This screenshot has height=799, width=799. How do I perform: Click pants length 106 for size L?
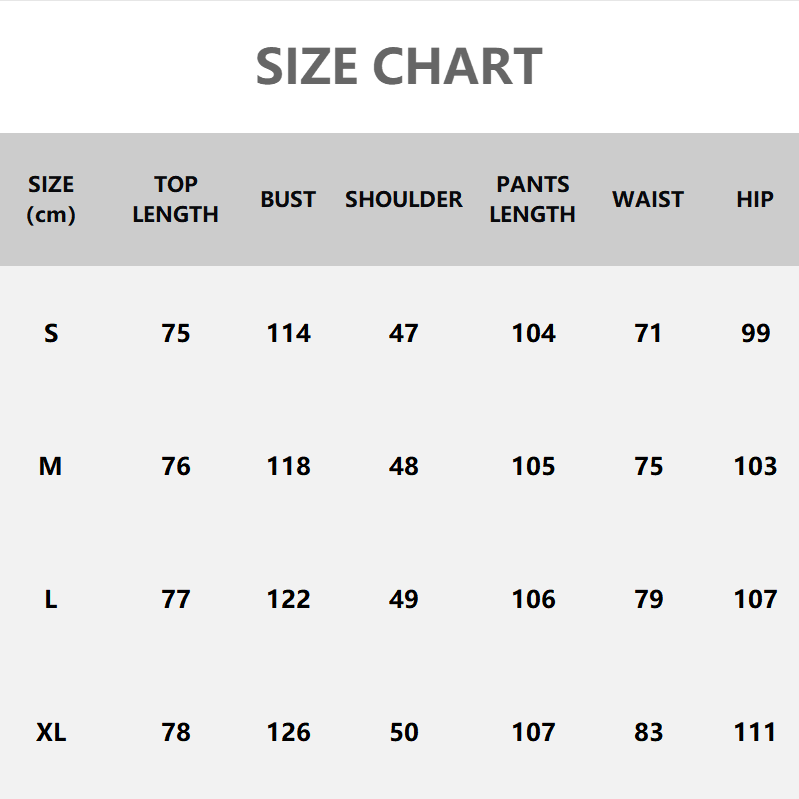click(x=533, y=599)
